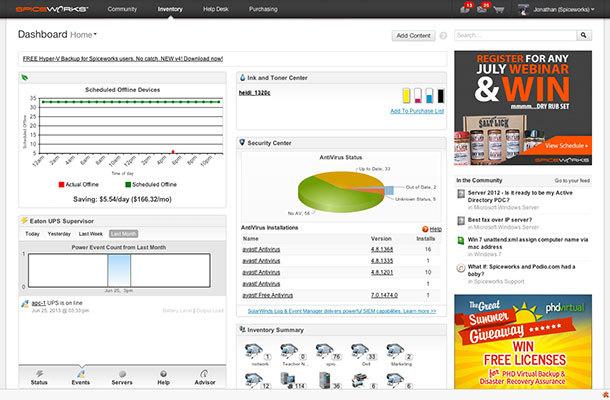Click Go to your feed link

[572, 181]
